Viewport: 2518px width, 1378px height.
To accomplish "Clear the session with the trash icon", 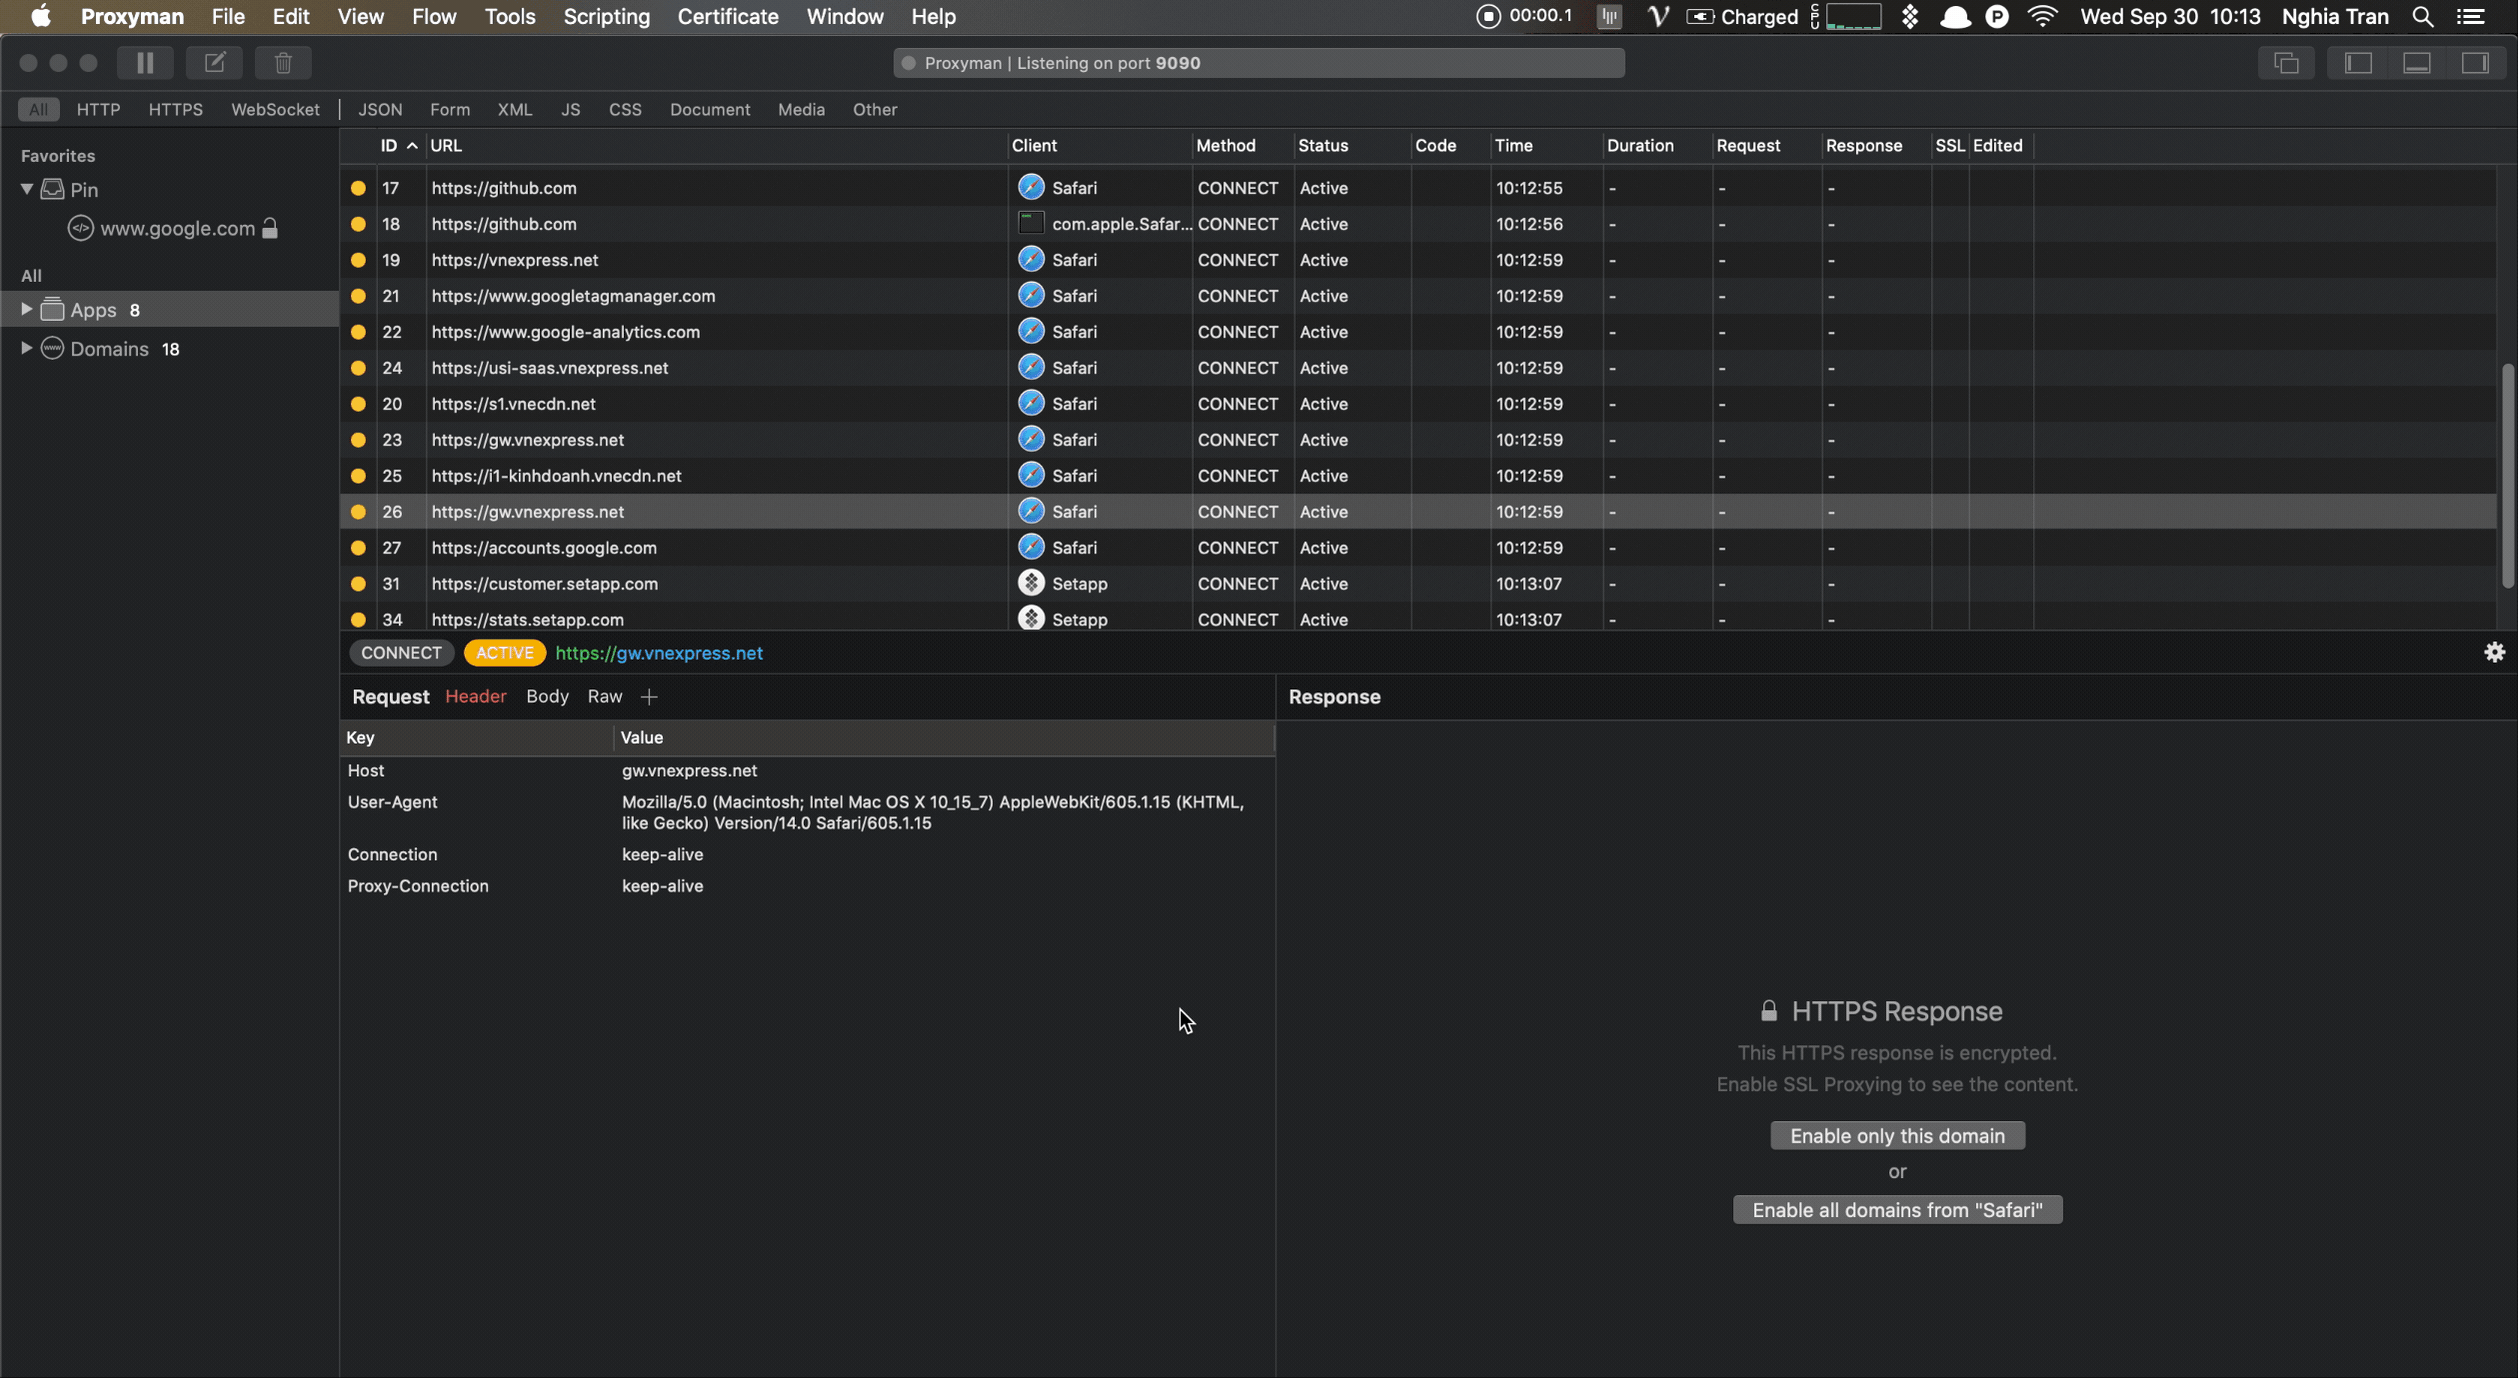I will point(283,63).
